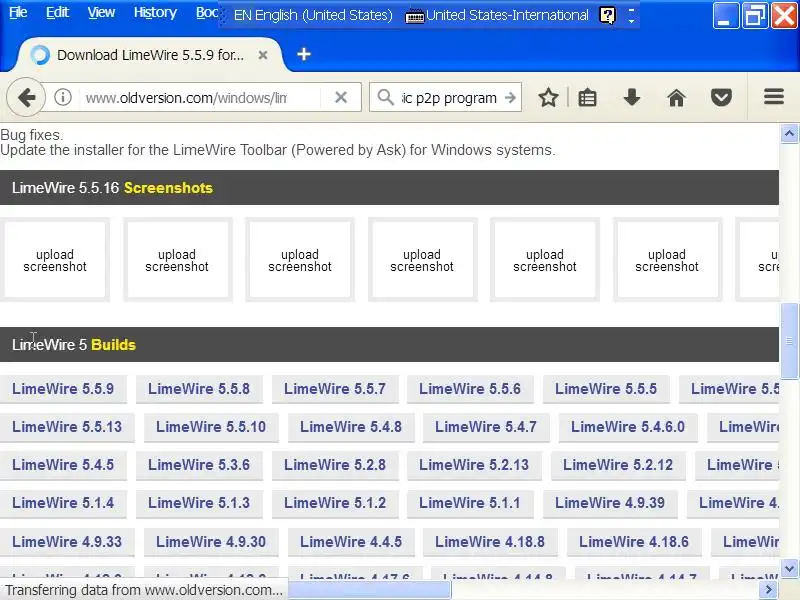800x600 pixels.
Task: Submit search with the go arrow
Action: pos(510,97)
